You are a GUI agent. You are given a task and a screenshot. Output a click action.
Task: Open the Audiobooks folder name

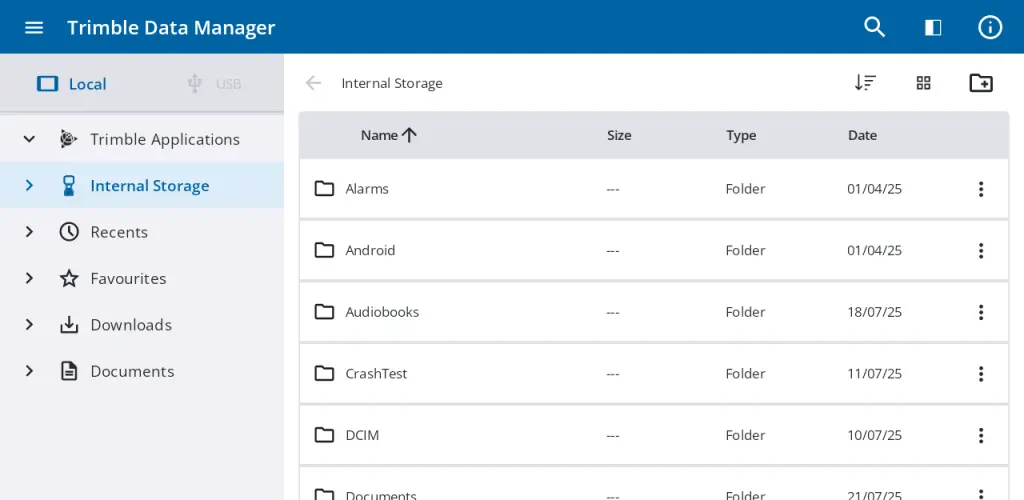(382, 312)
